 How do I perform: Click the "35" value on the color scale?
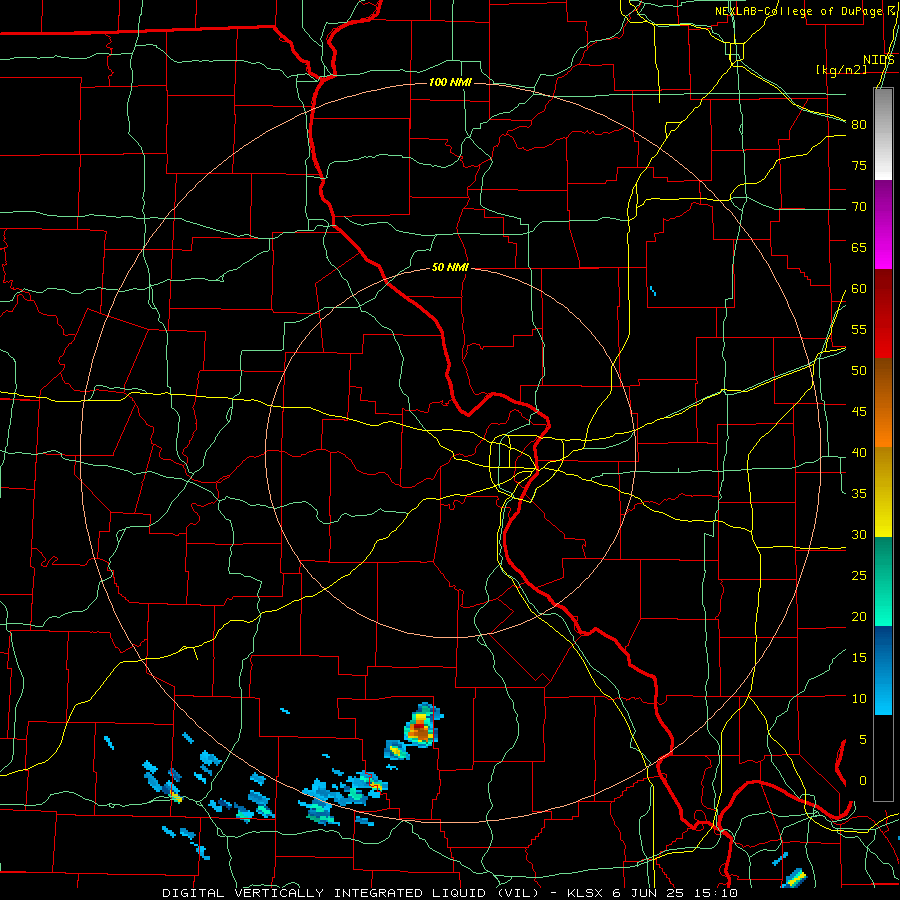859,494
